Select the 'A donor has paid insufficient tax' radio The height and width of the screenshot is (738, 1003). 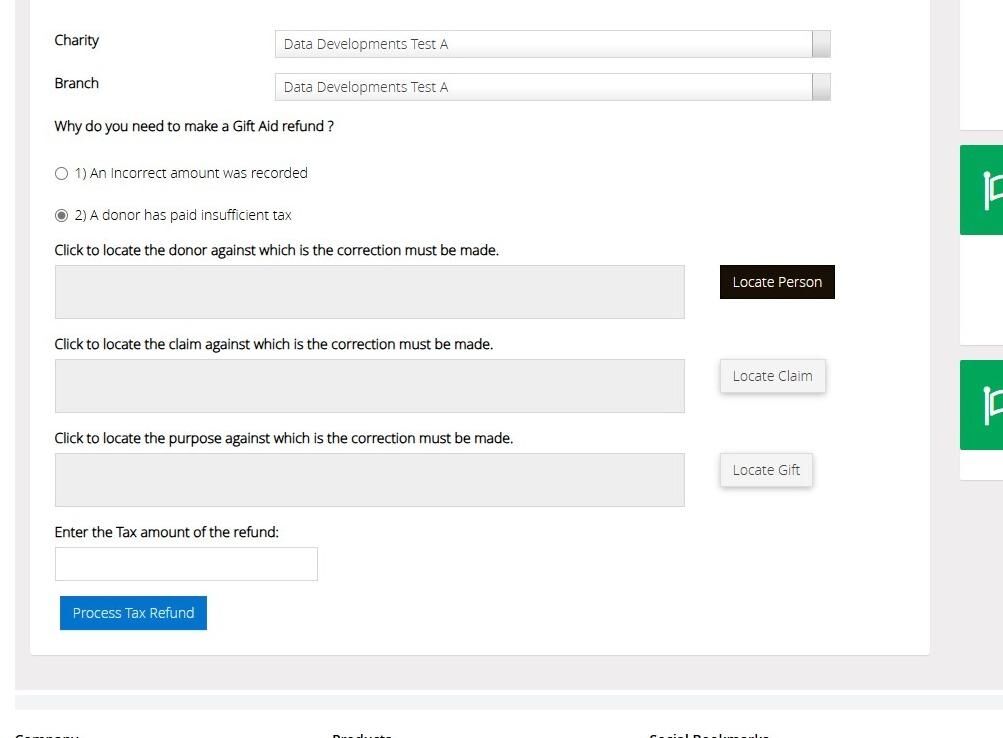click(61, 216)
